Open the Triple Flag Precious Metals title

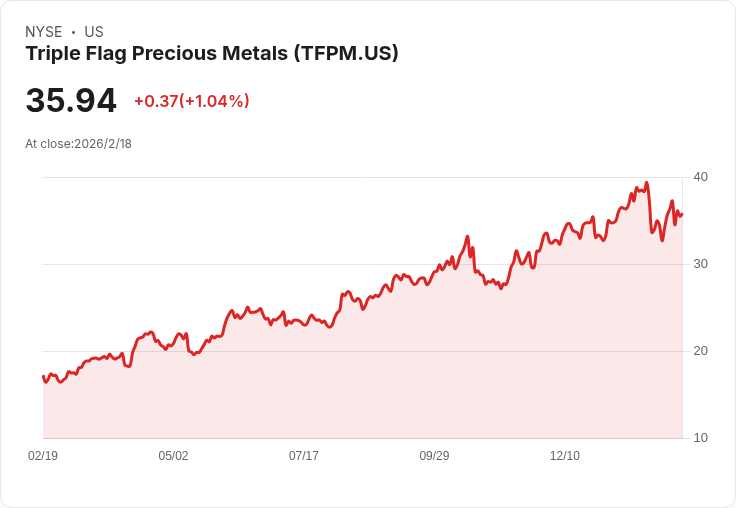212,54
